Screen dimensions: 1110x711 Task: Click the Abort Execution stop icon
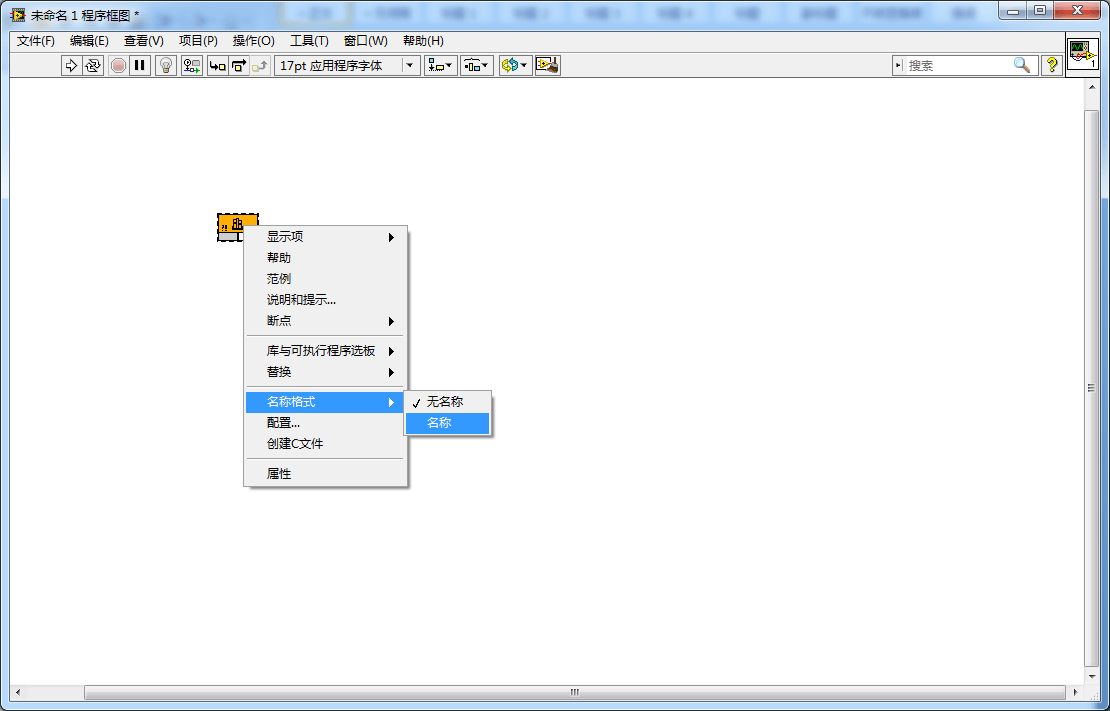tap(118, 66)
